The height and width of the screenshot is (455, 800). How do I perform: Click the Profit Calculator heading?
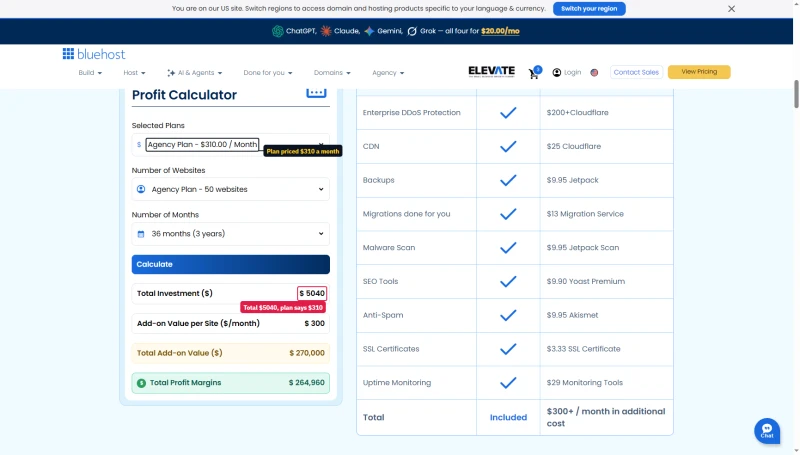(184, 95)
